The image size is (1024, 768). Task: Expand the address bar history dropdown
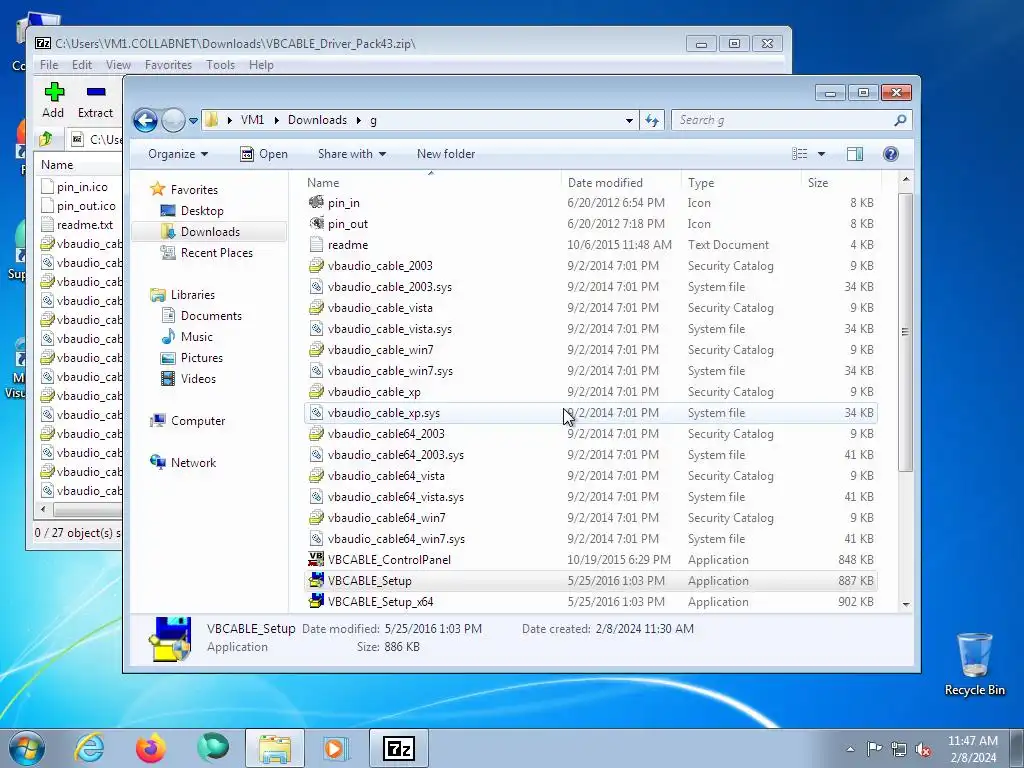tap(629, 120)
